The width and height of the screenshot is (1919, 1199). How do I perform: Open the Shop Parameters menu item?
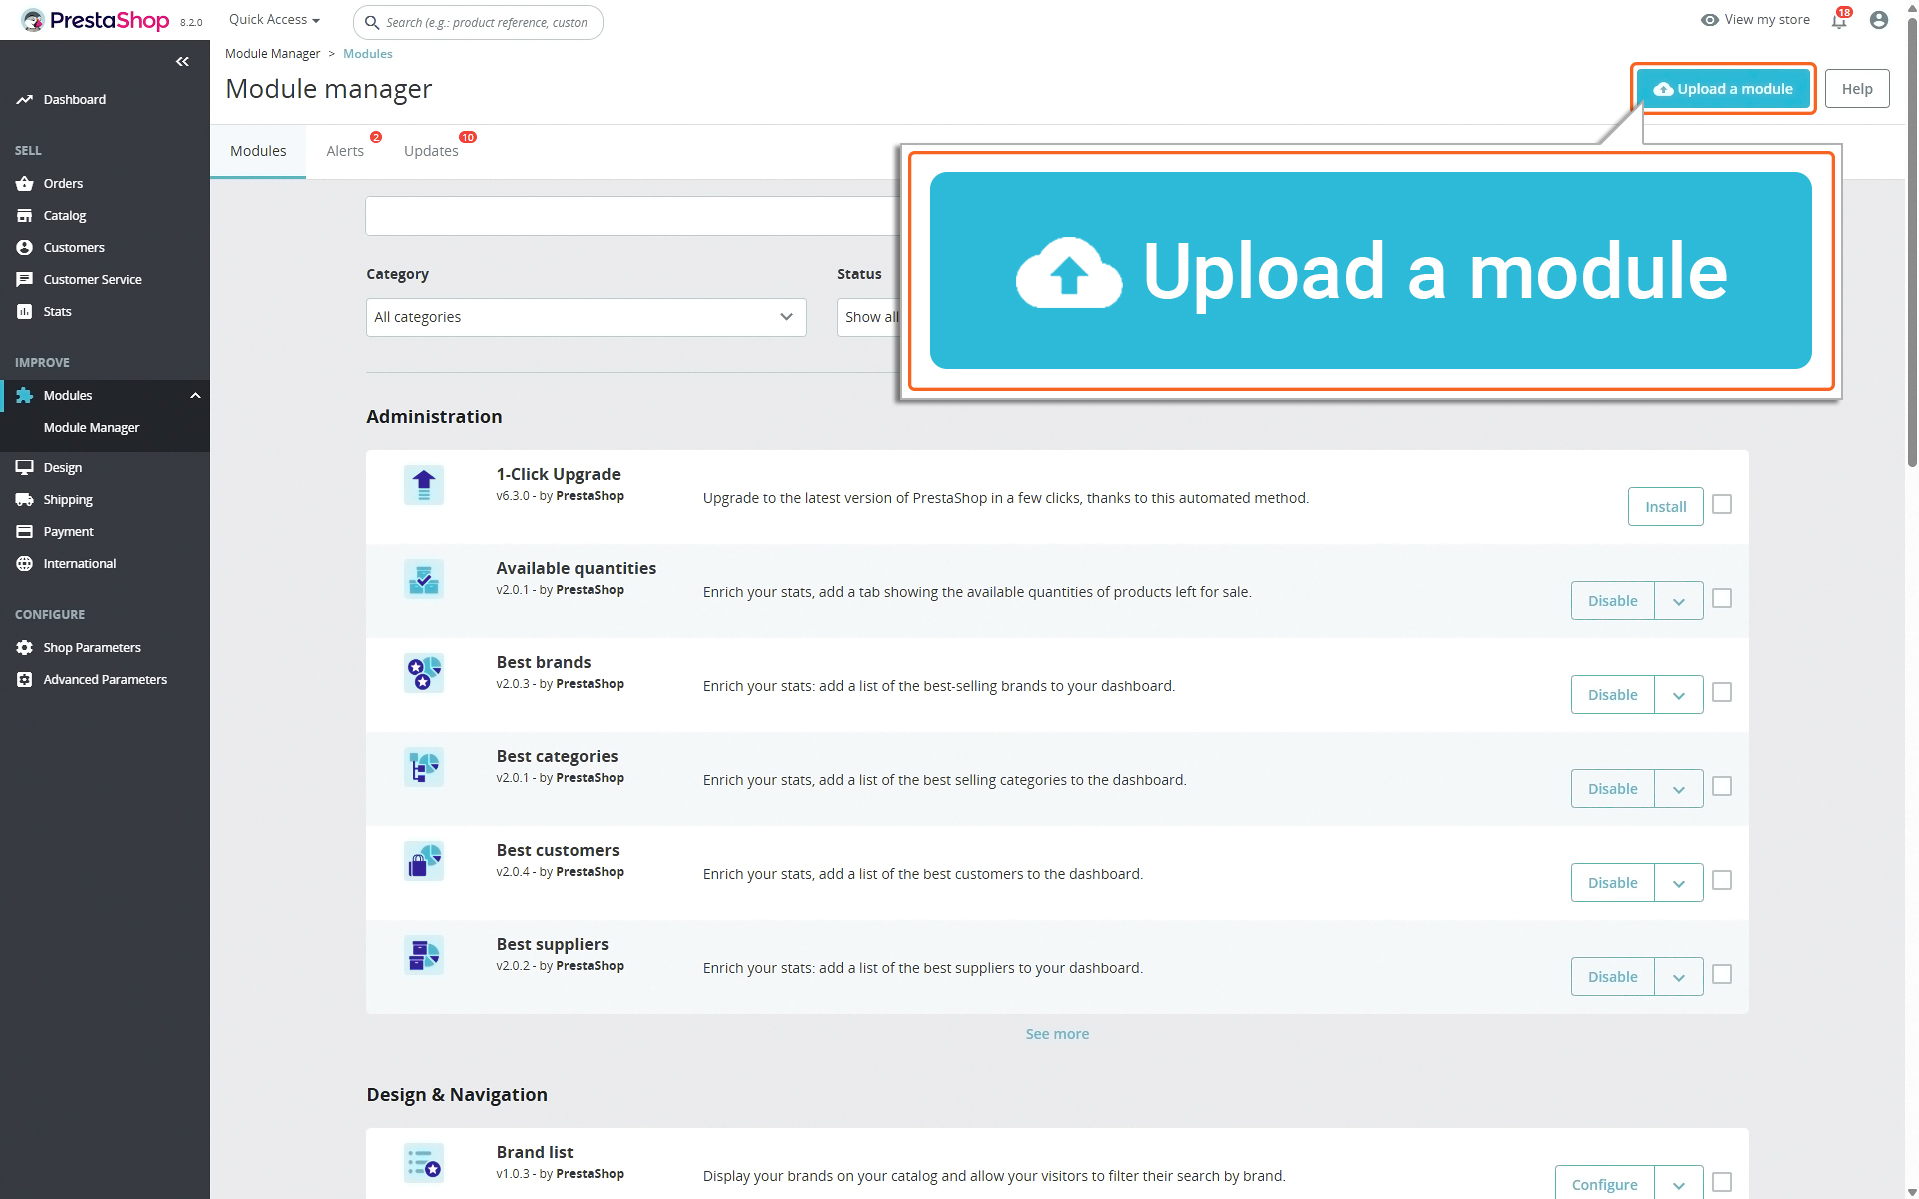coord(92,648)
